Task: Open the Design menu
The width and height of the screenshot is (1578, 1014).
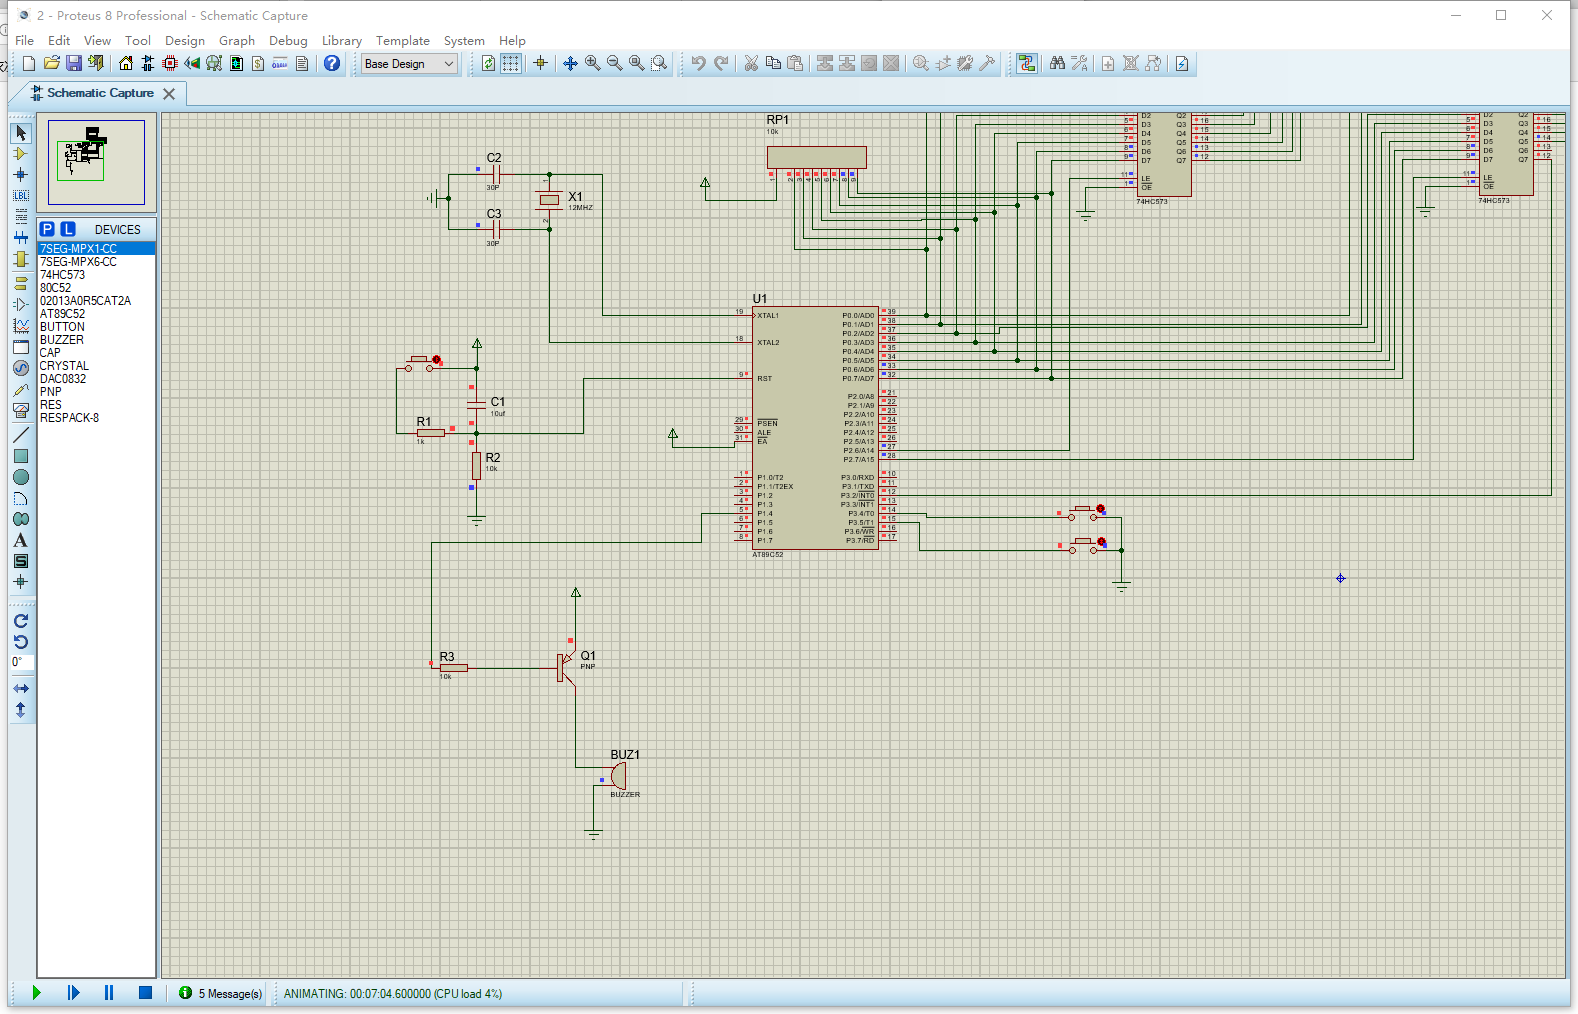Action: click(185, 40)
